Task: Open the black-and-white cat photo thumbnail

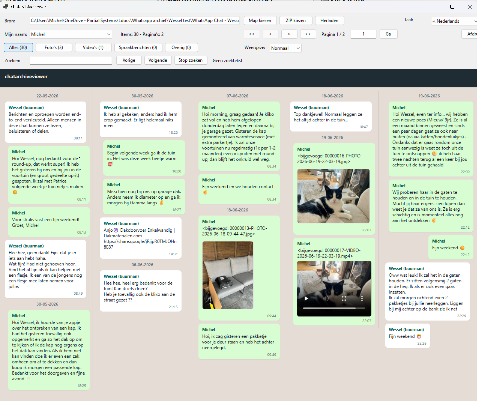Action: point(333,196)
